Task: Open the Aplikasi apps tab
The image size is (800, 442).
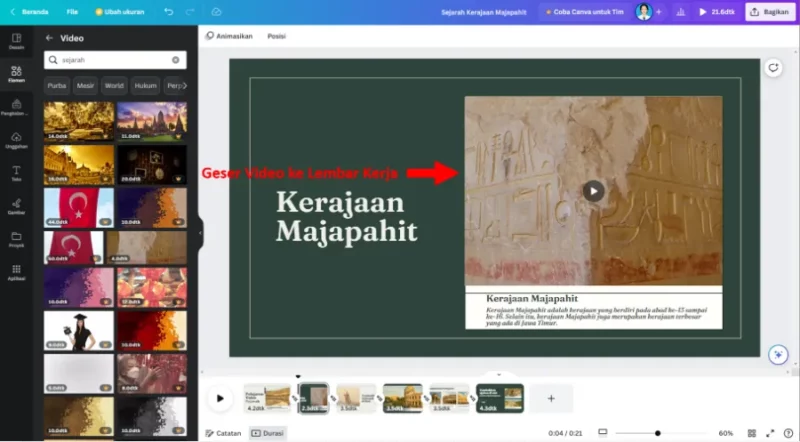Action: (x=16, y=273)
